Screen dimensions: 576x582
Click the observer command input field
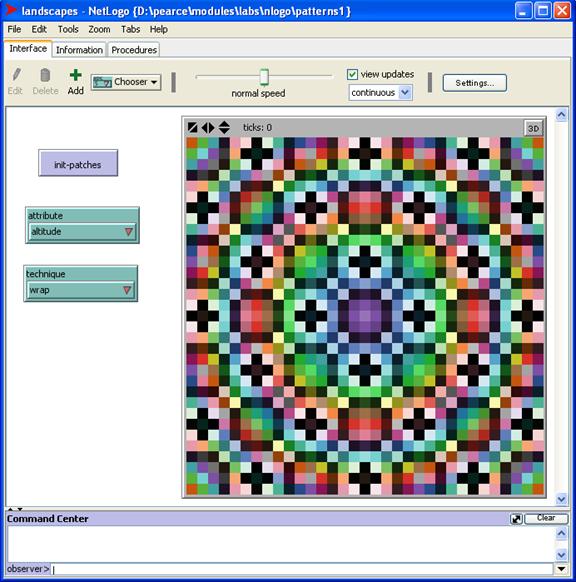point(302,569)
